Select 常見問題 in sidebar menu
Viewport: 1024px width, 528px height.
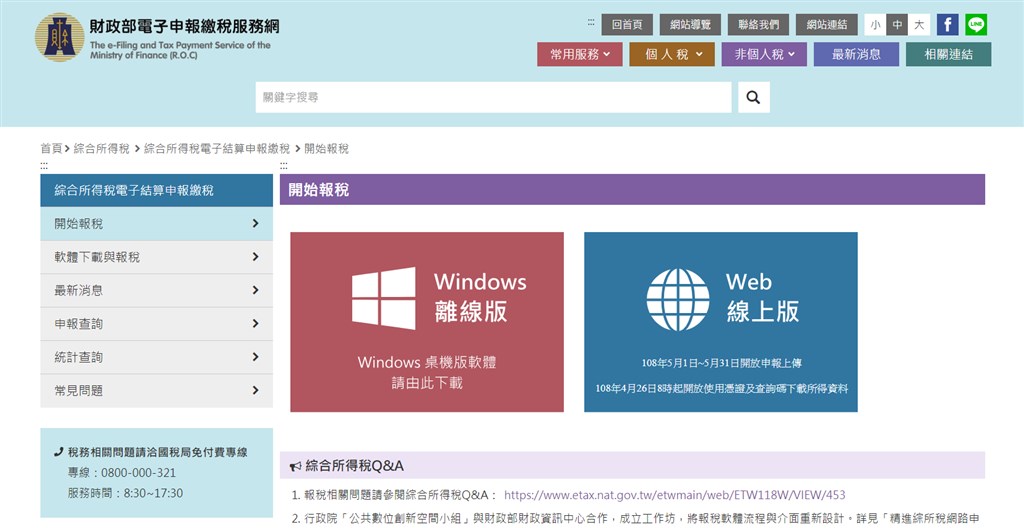pos(157,390)
